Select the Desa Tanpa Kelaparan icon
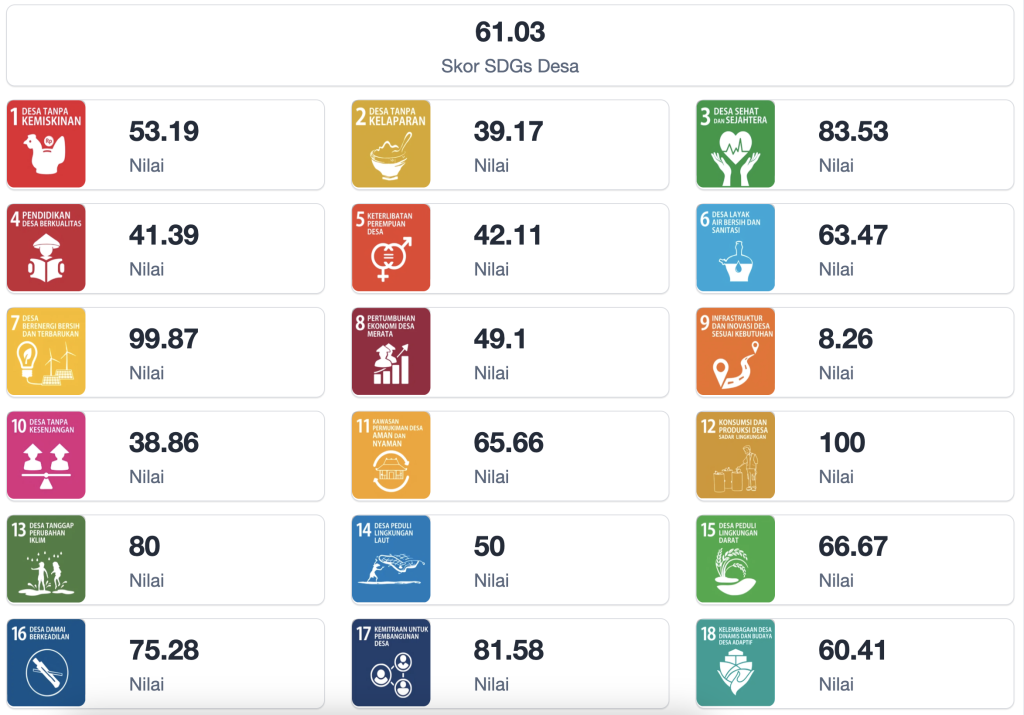Viewport: 1024px width, 715px height. (x=391, y=144)
